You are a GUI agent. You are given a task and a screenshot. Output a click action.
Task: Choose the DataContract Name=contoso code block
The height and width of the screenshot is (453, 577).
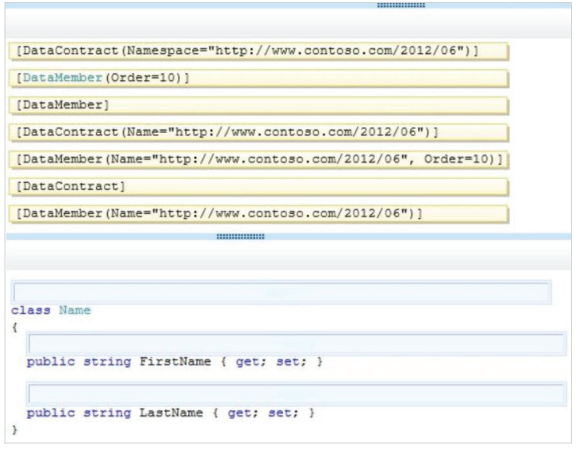click(259, 132)
